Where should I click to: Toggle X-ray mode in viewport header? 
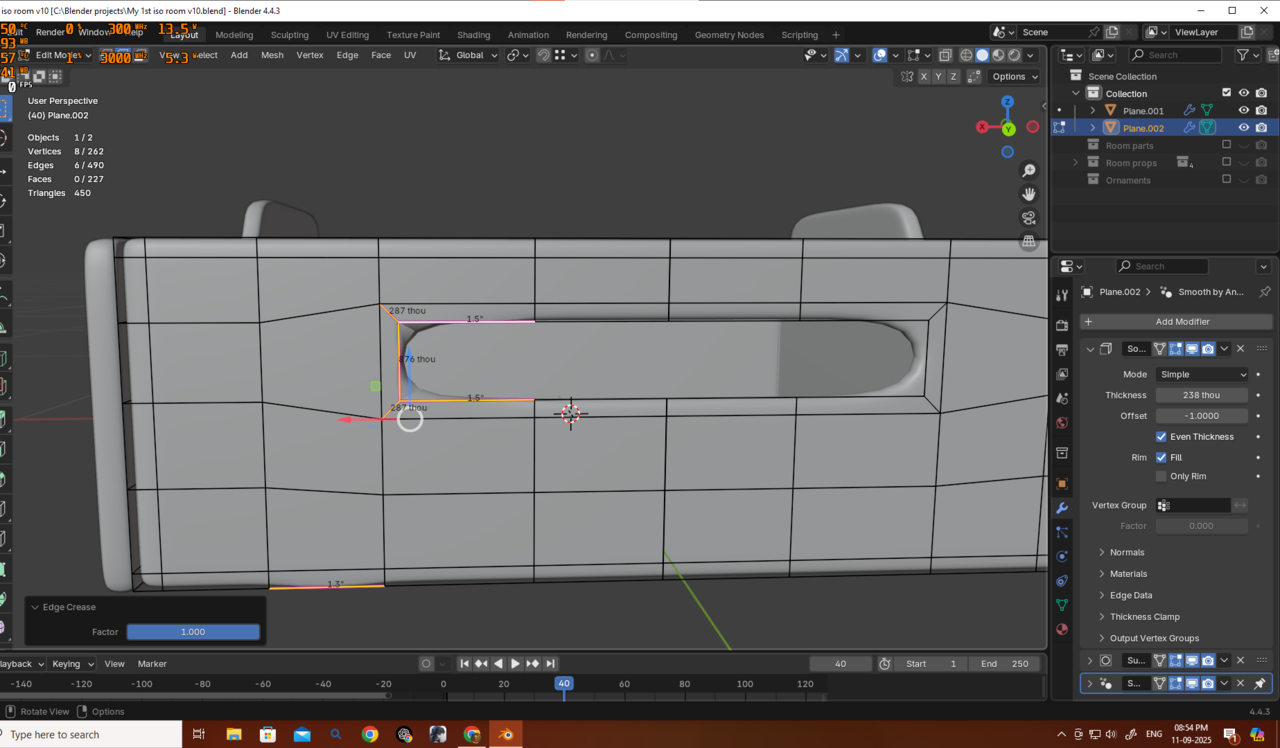pos(945,55)
